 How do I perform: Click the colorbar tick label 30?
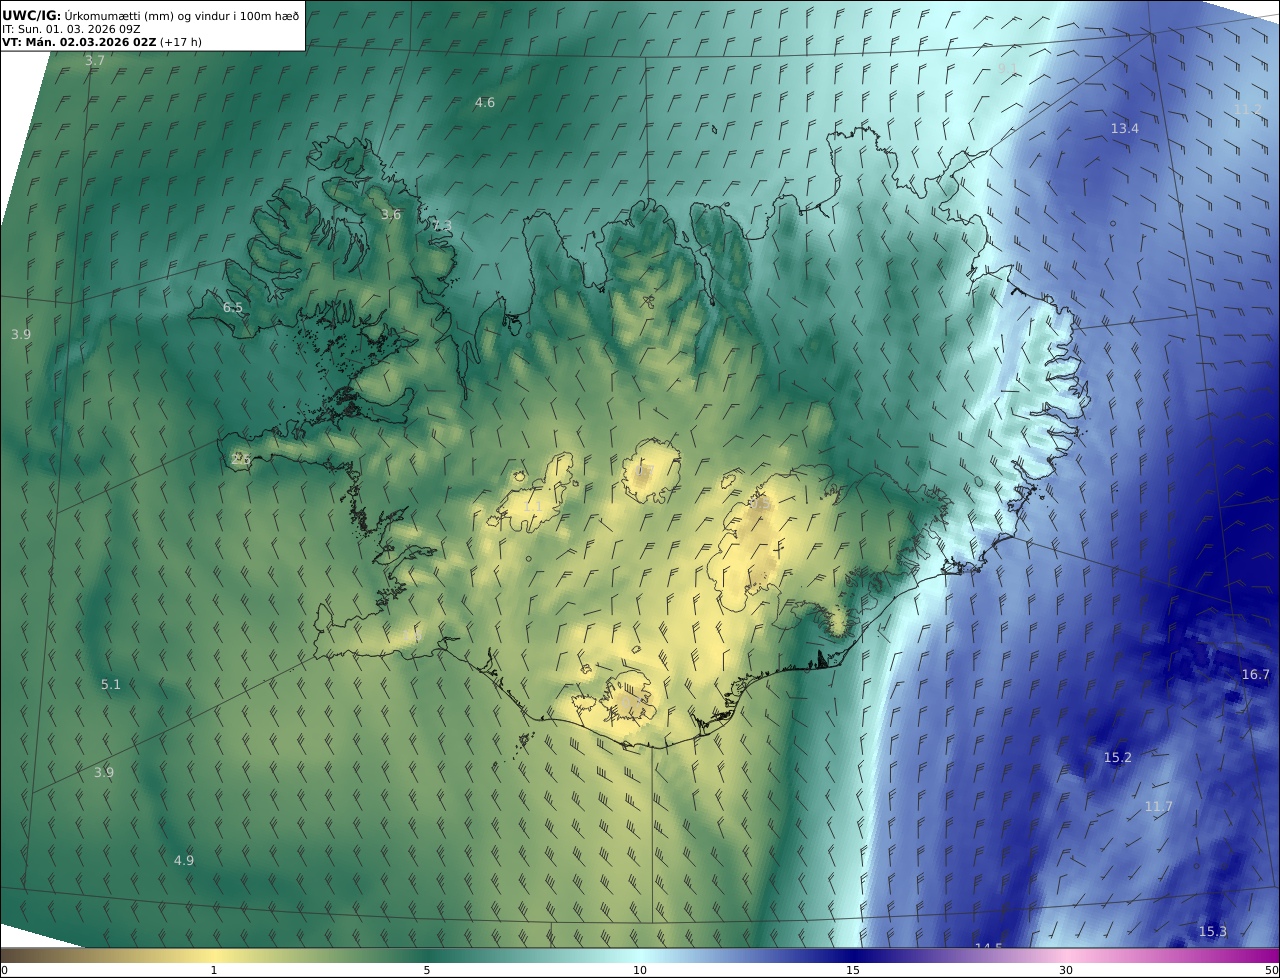(1066, 970)
